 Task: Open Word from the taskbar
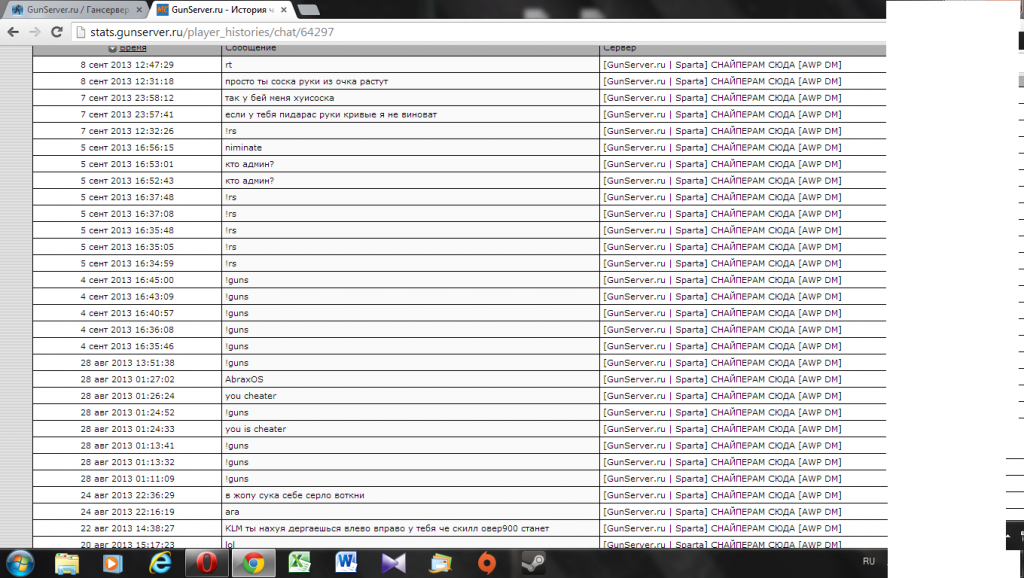click(x=346, y=563)
